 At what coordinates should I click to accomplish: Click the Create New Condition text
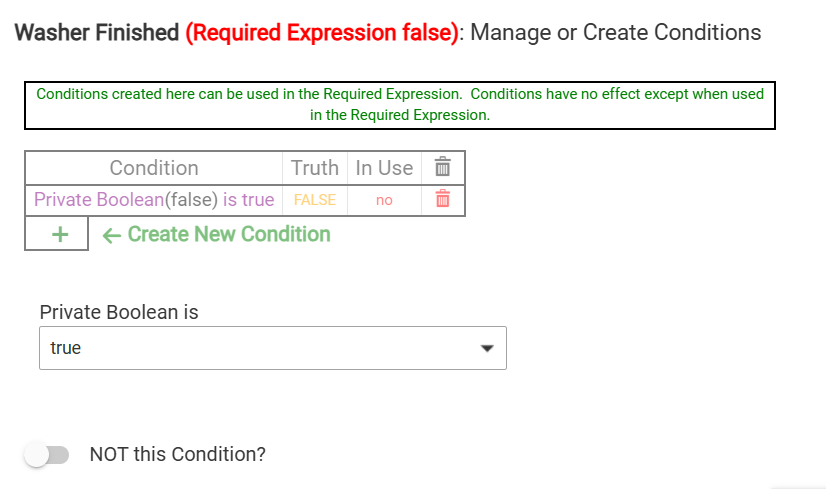[x=229, y=234]
